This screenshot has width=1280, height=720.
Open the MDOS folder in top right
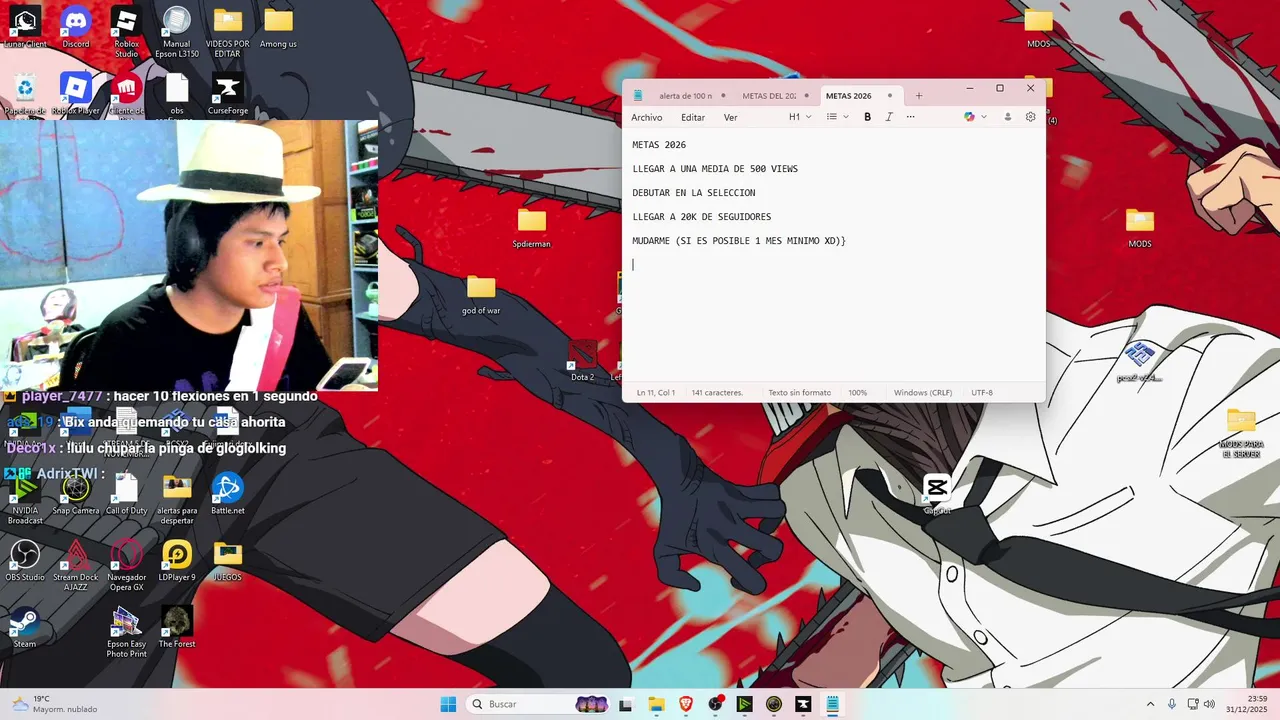tap(1039, 27)
